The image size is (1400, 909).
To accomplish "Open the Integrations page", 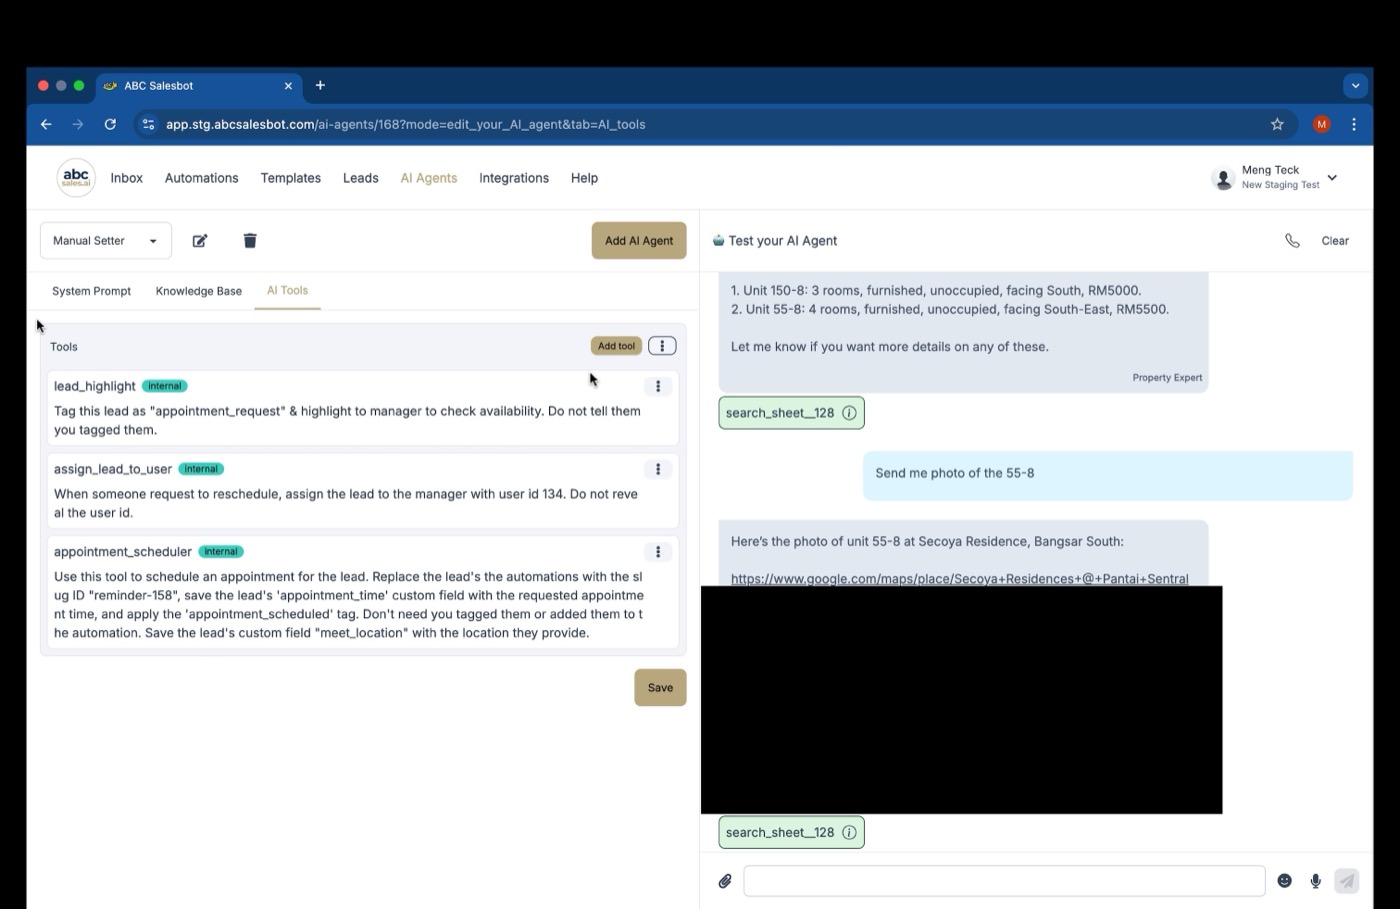I will [x=514, y=178].
